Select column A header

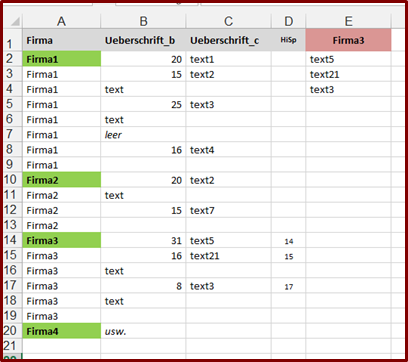click(61, 22)
